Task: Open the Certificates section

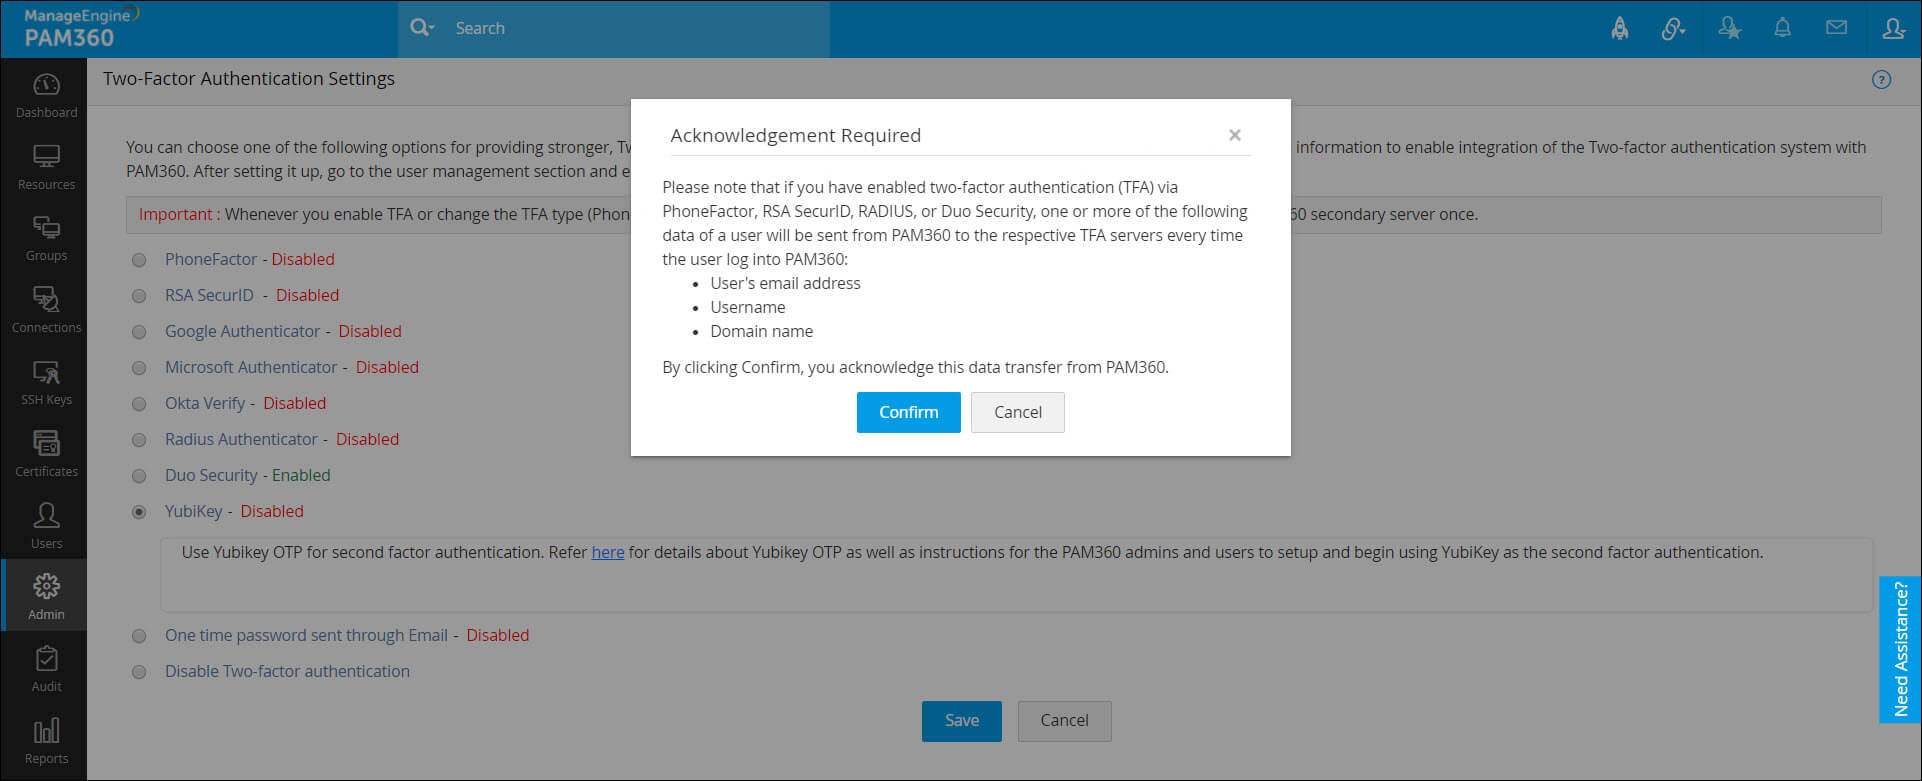Action: click(46, 454)
